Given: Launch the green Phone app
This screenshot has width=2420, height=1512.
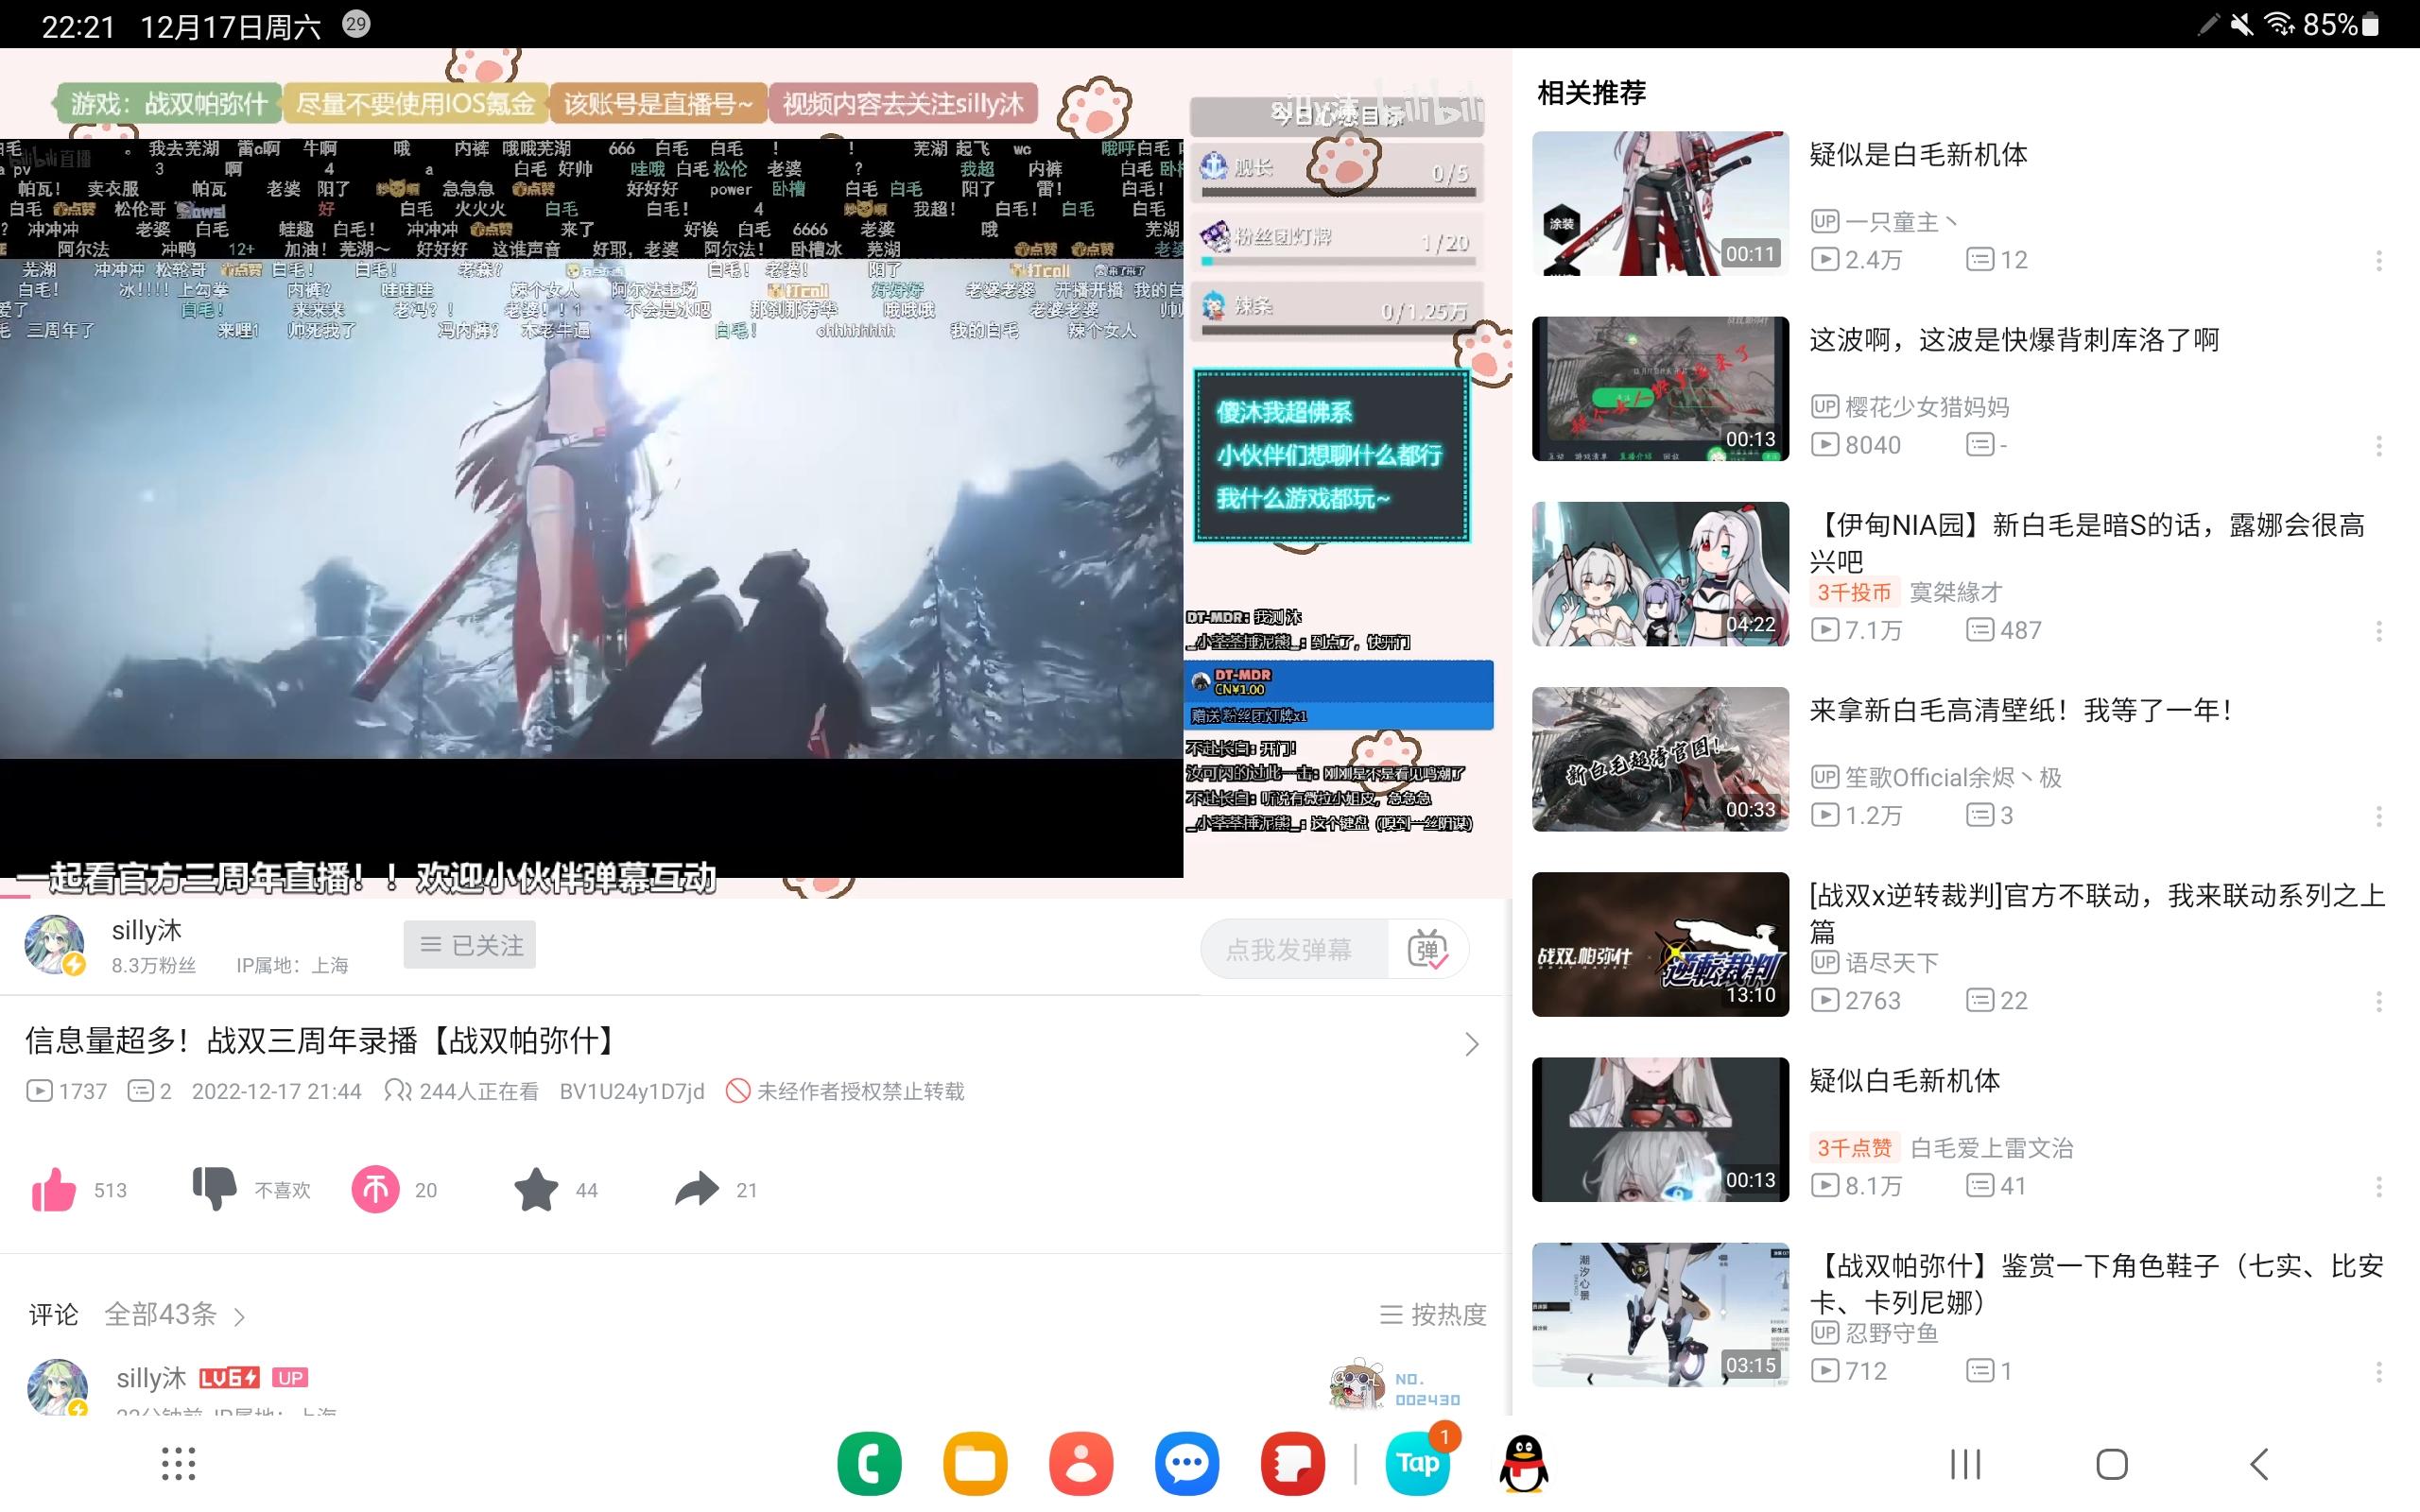Looking at the screenshot, I should (x=869, y=1464).
